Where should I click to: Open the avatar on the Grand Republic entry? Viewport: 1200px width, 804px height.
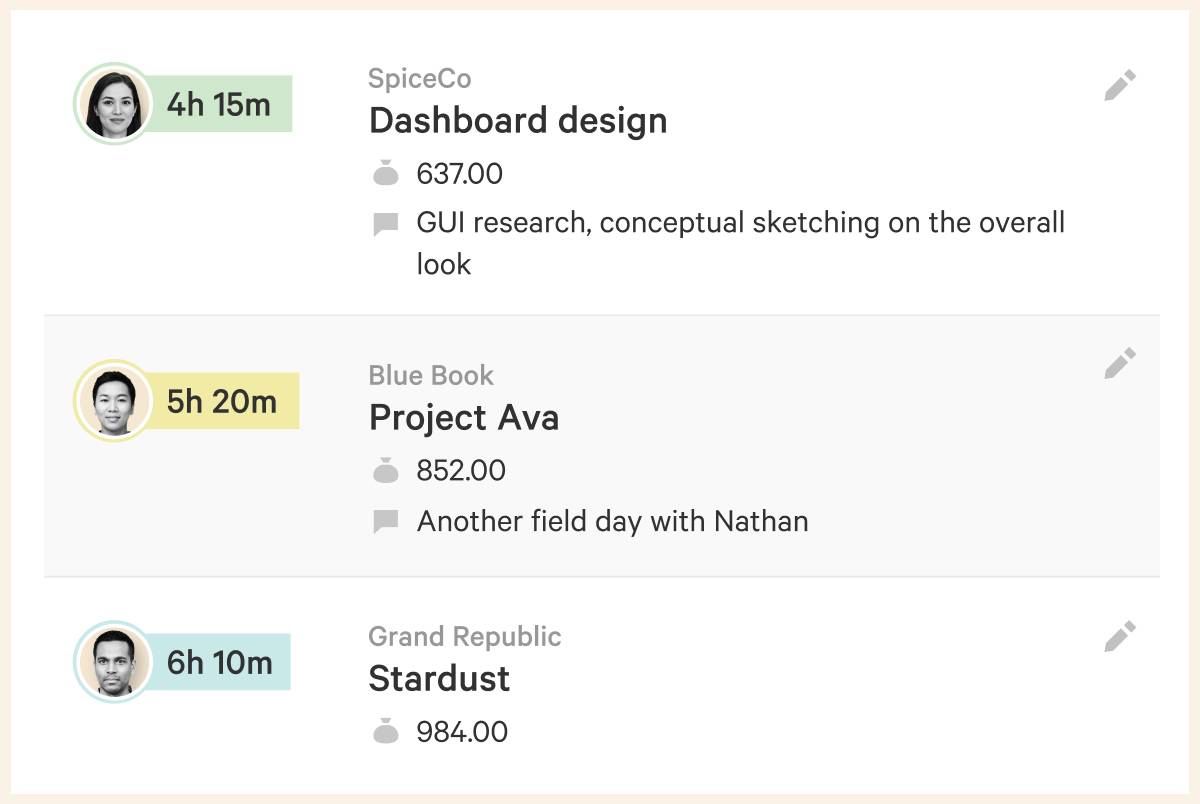[x=113, y=662]
